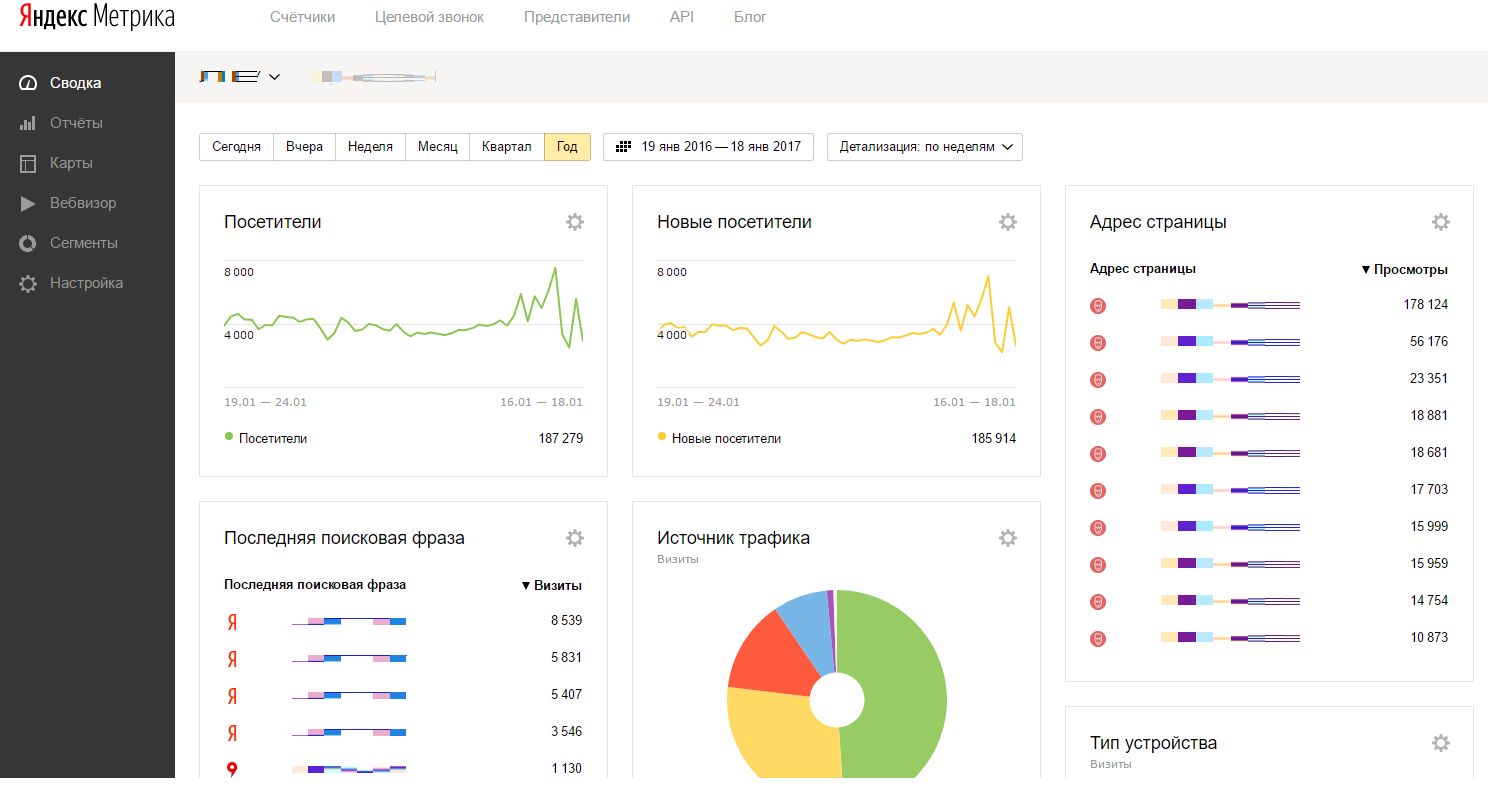Click the Яндекс Метрика logo
The height and width of the screenshot is (790, 1488).
[97, 17]
